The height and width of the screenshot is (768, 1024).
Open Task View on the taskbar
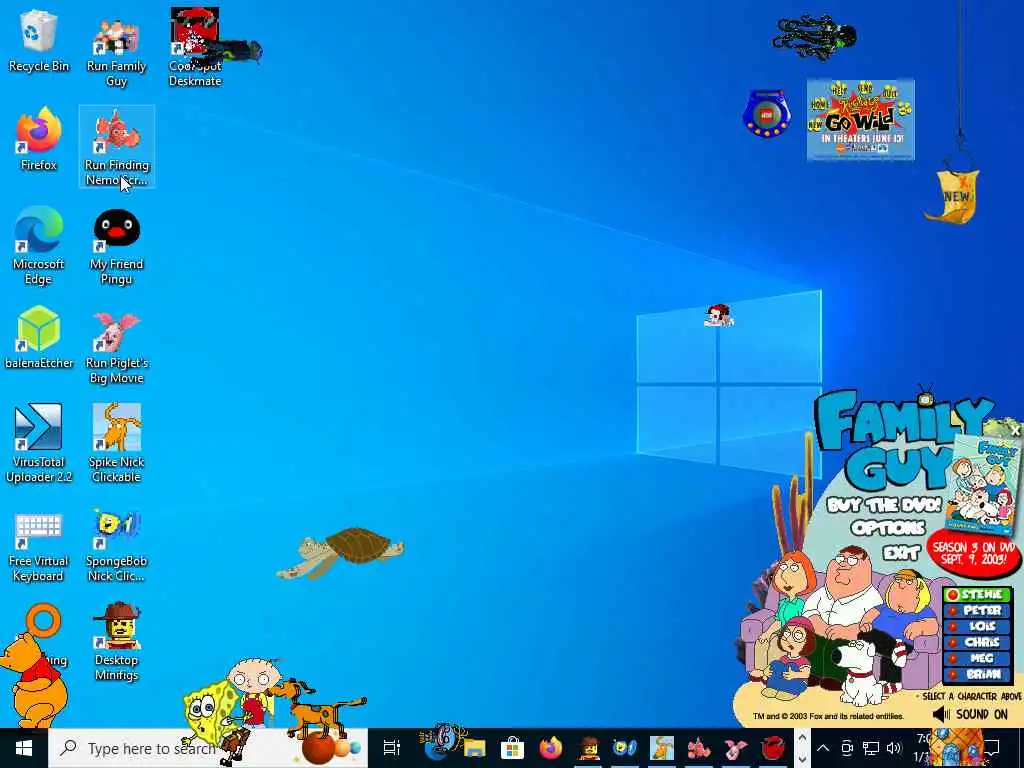pos(392,748)
